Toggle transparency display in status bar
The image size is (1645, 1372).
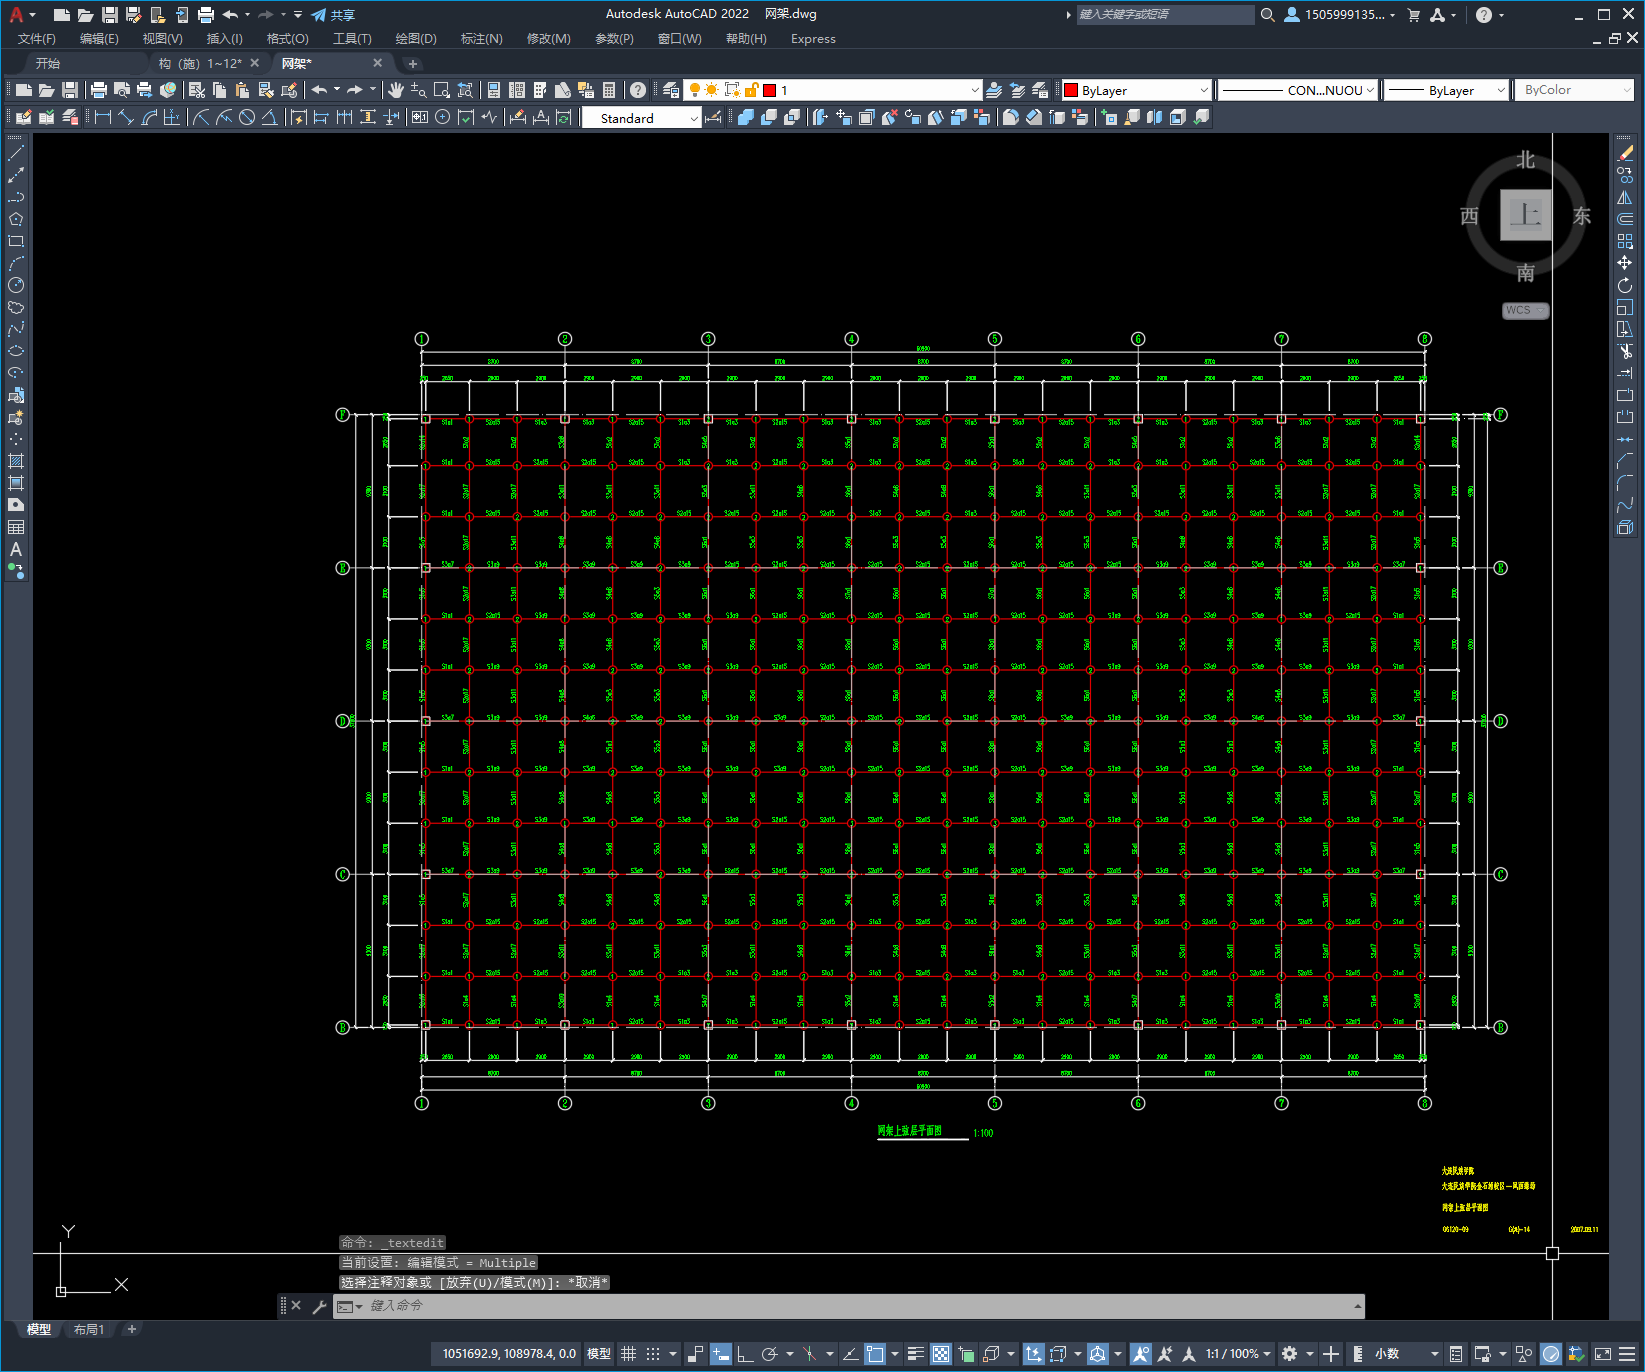[941, 1354]
